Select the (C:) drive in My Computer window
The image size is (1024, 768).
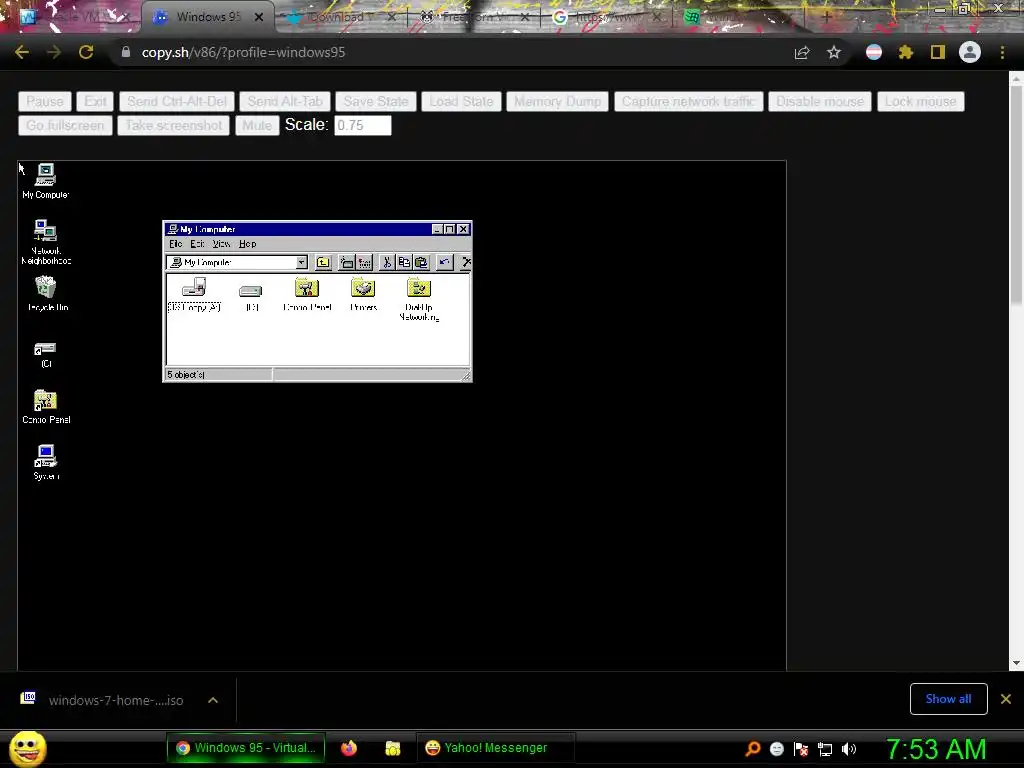pos(251,296)
